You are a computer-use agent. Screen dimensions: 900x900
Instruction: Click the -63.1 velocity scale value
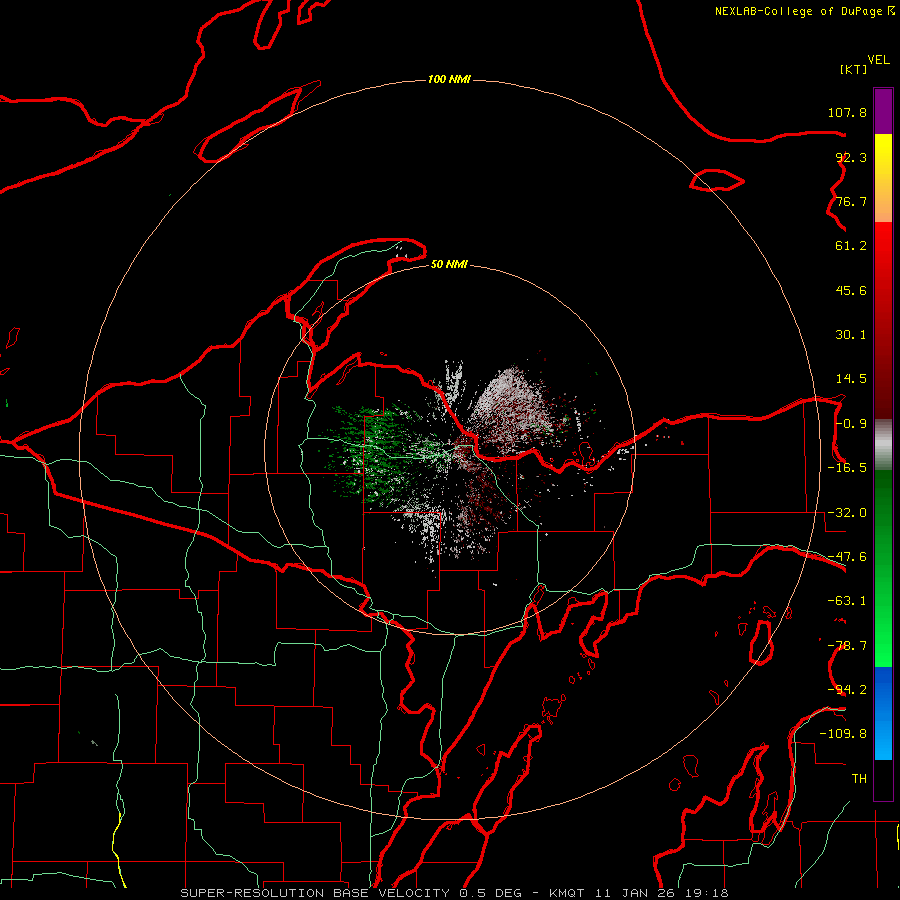[x=847, y=601]
